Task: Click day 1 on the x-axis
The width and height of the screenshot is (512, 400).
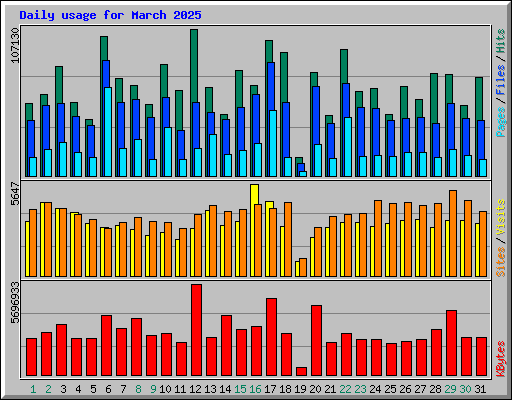Action: pyautogui.click(x=33, y=389)
